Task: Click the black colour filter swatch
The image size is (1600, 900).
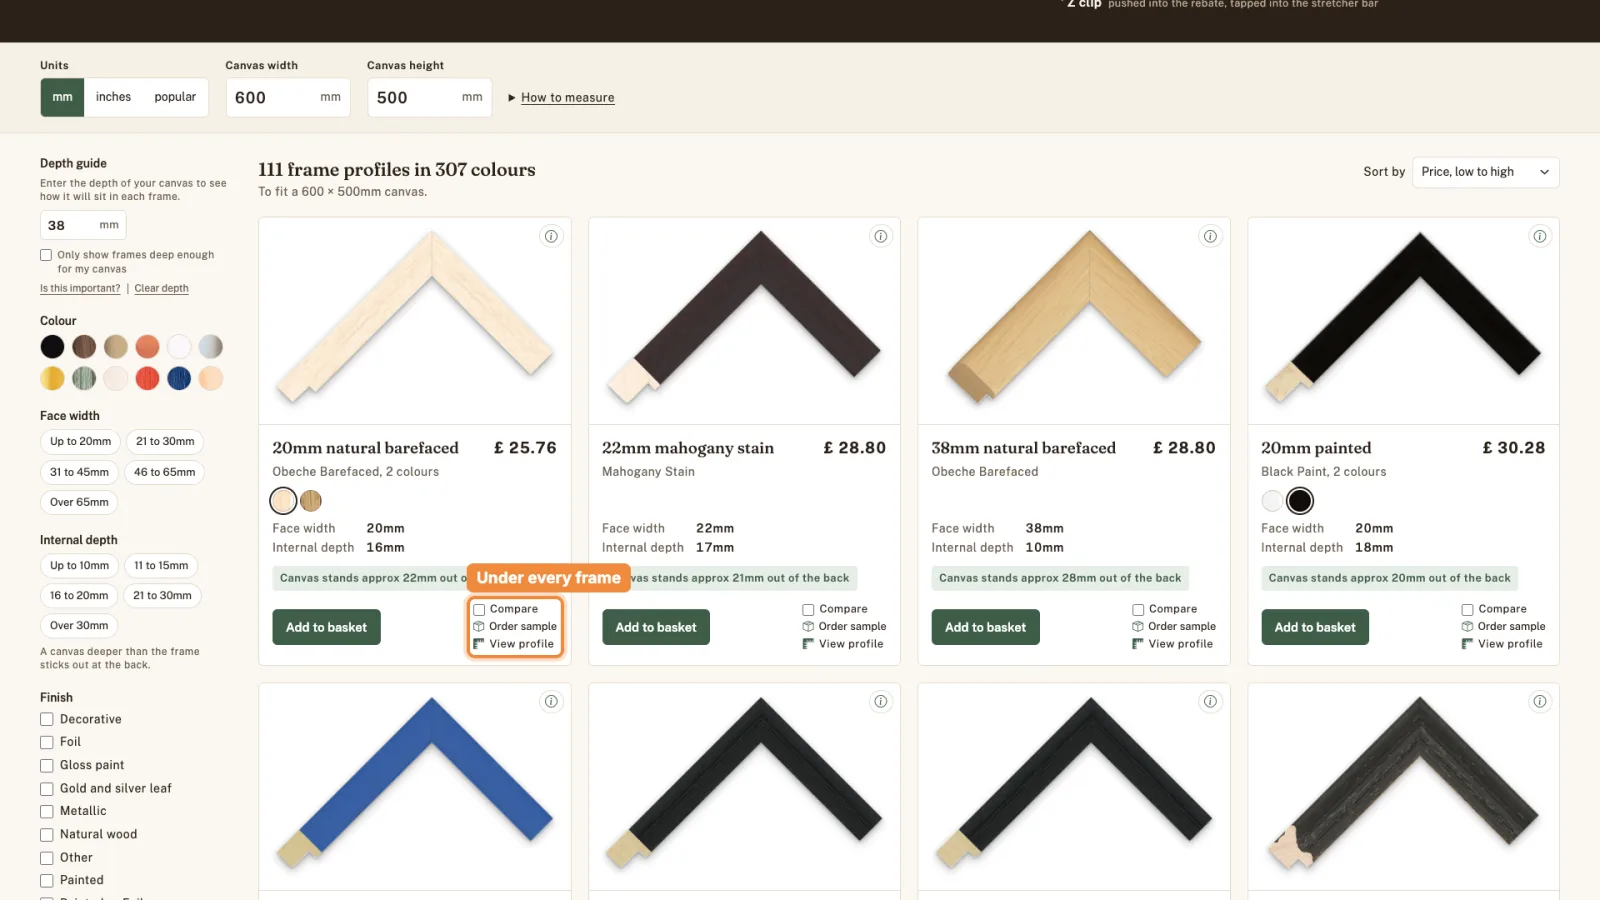Action: (x=53, y=347)
